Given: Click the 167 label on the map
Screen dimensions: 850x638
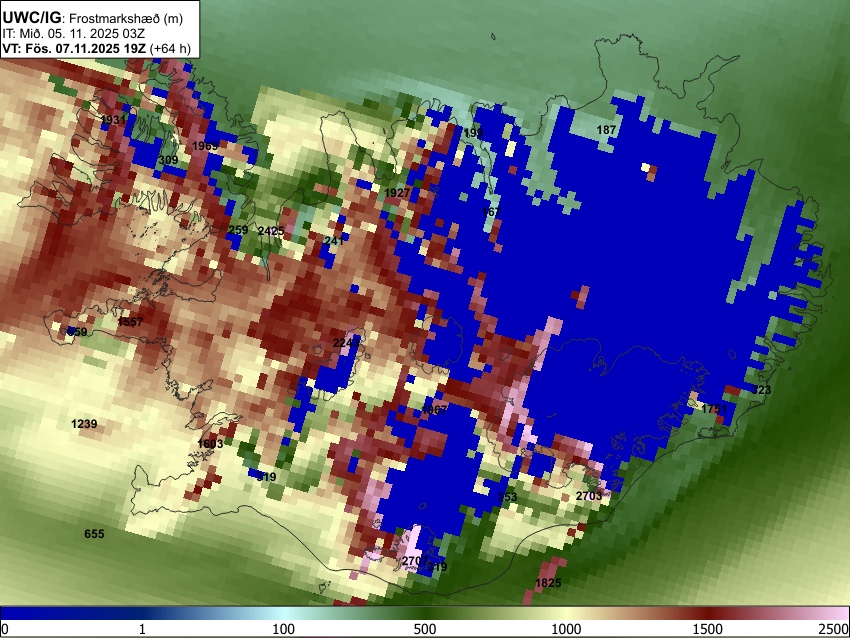Looking at the screenshot, I should point(491,211).
